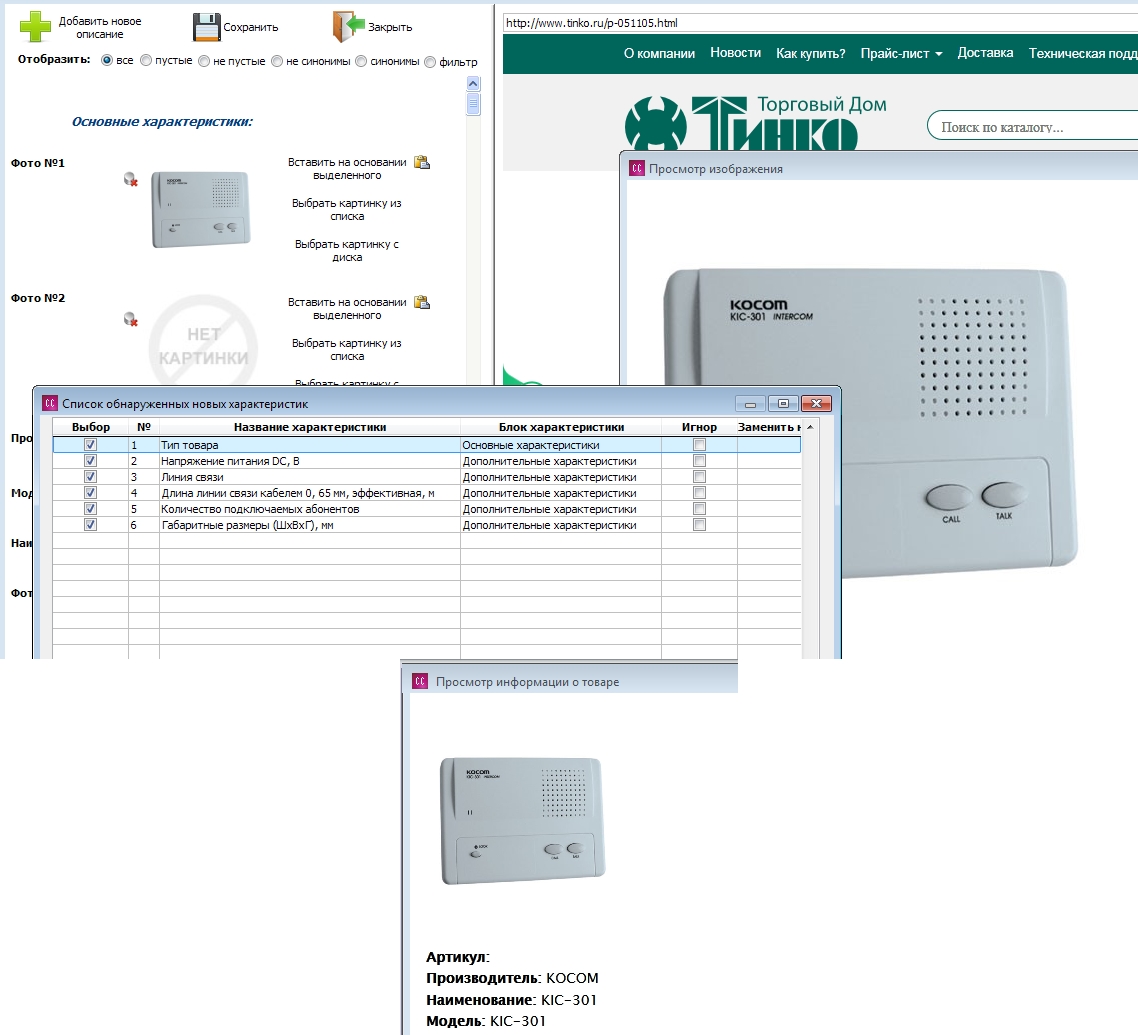The height and width of the screenshot is (1035, 1138).
Task: Check the Игнор checkbox for Линия связи
Action: coord(699,477)
